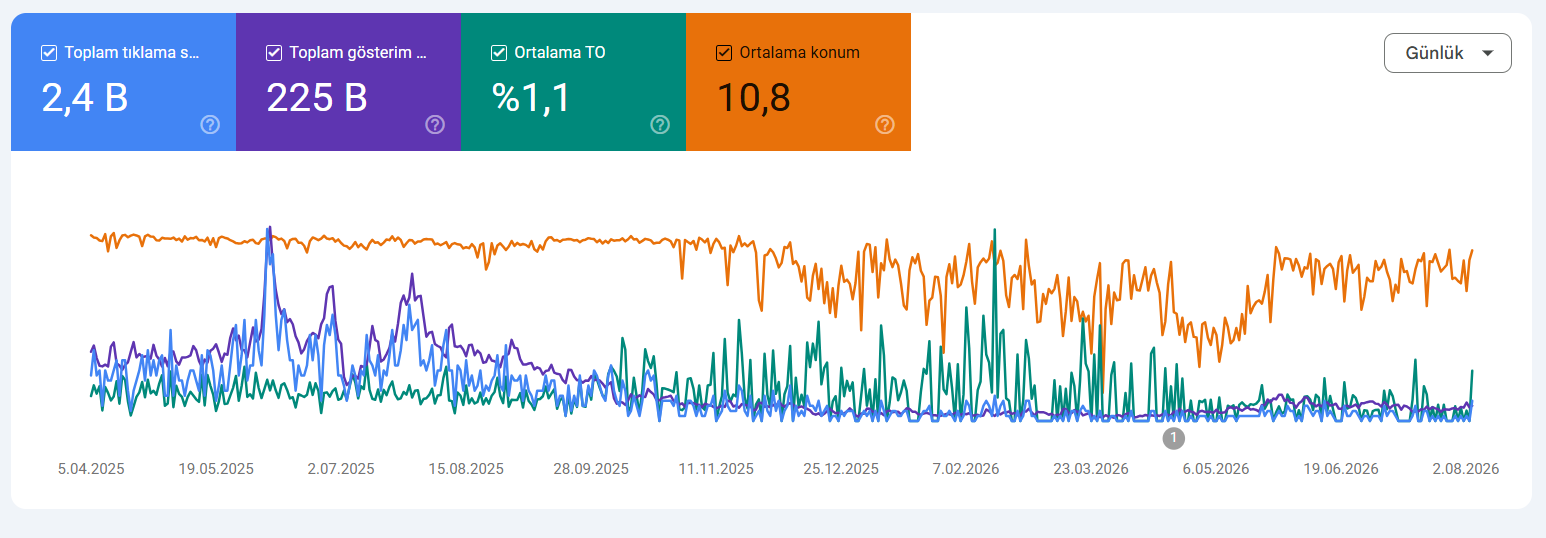
Task: Uncheck the Toplam tıklama checkbox
Action: pyautogui.click(x=49, y=53)
